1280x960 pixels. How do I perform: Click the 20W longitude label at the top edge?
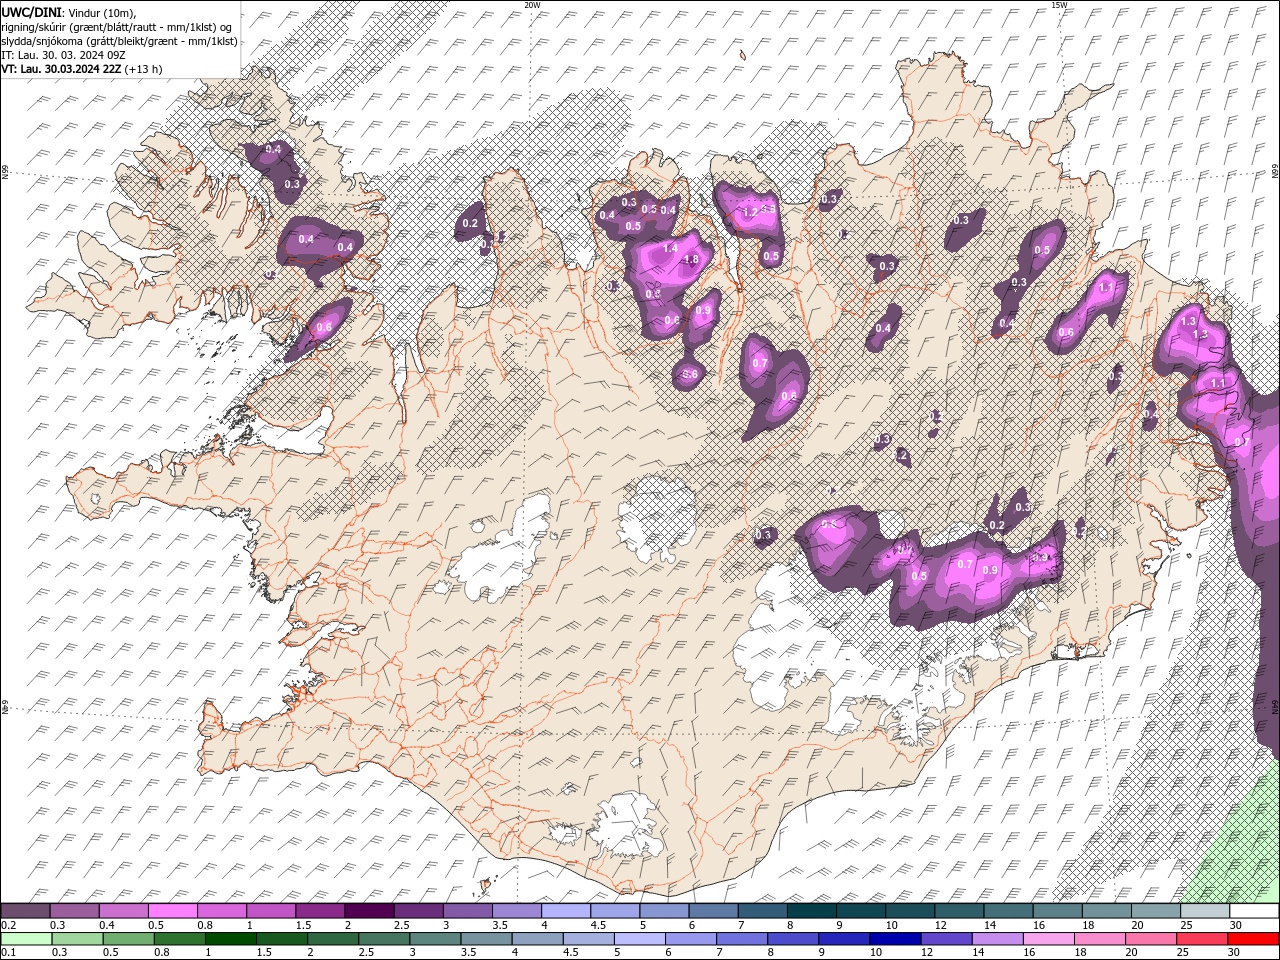coord(532,5)
